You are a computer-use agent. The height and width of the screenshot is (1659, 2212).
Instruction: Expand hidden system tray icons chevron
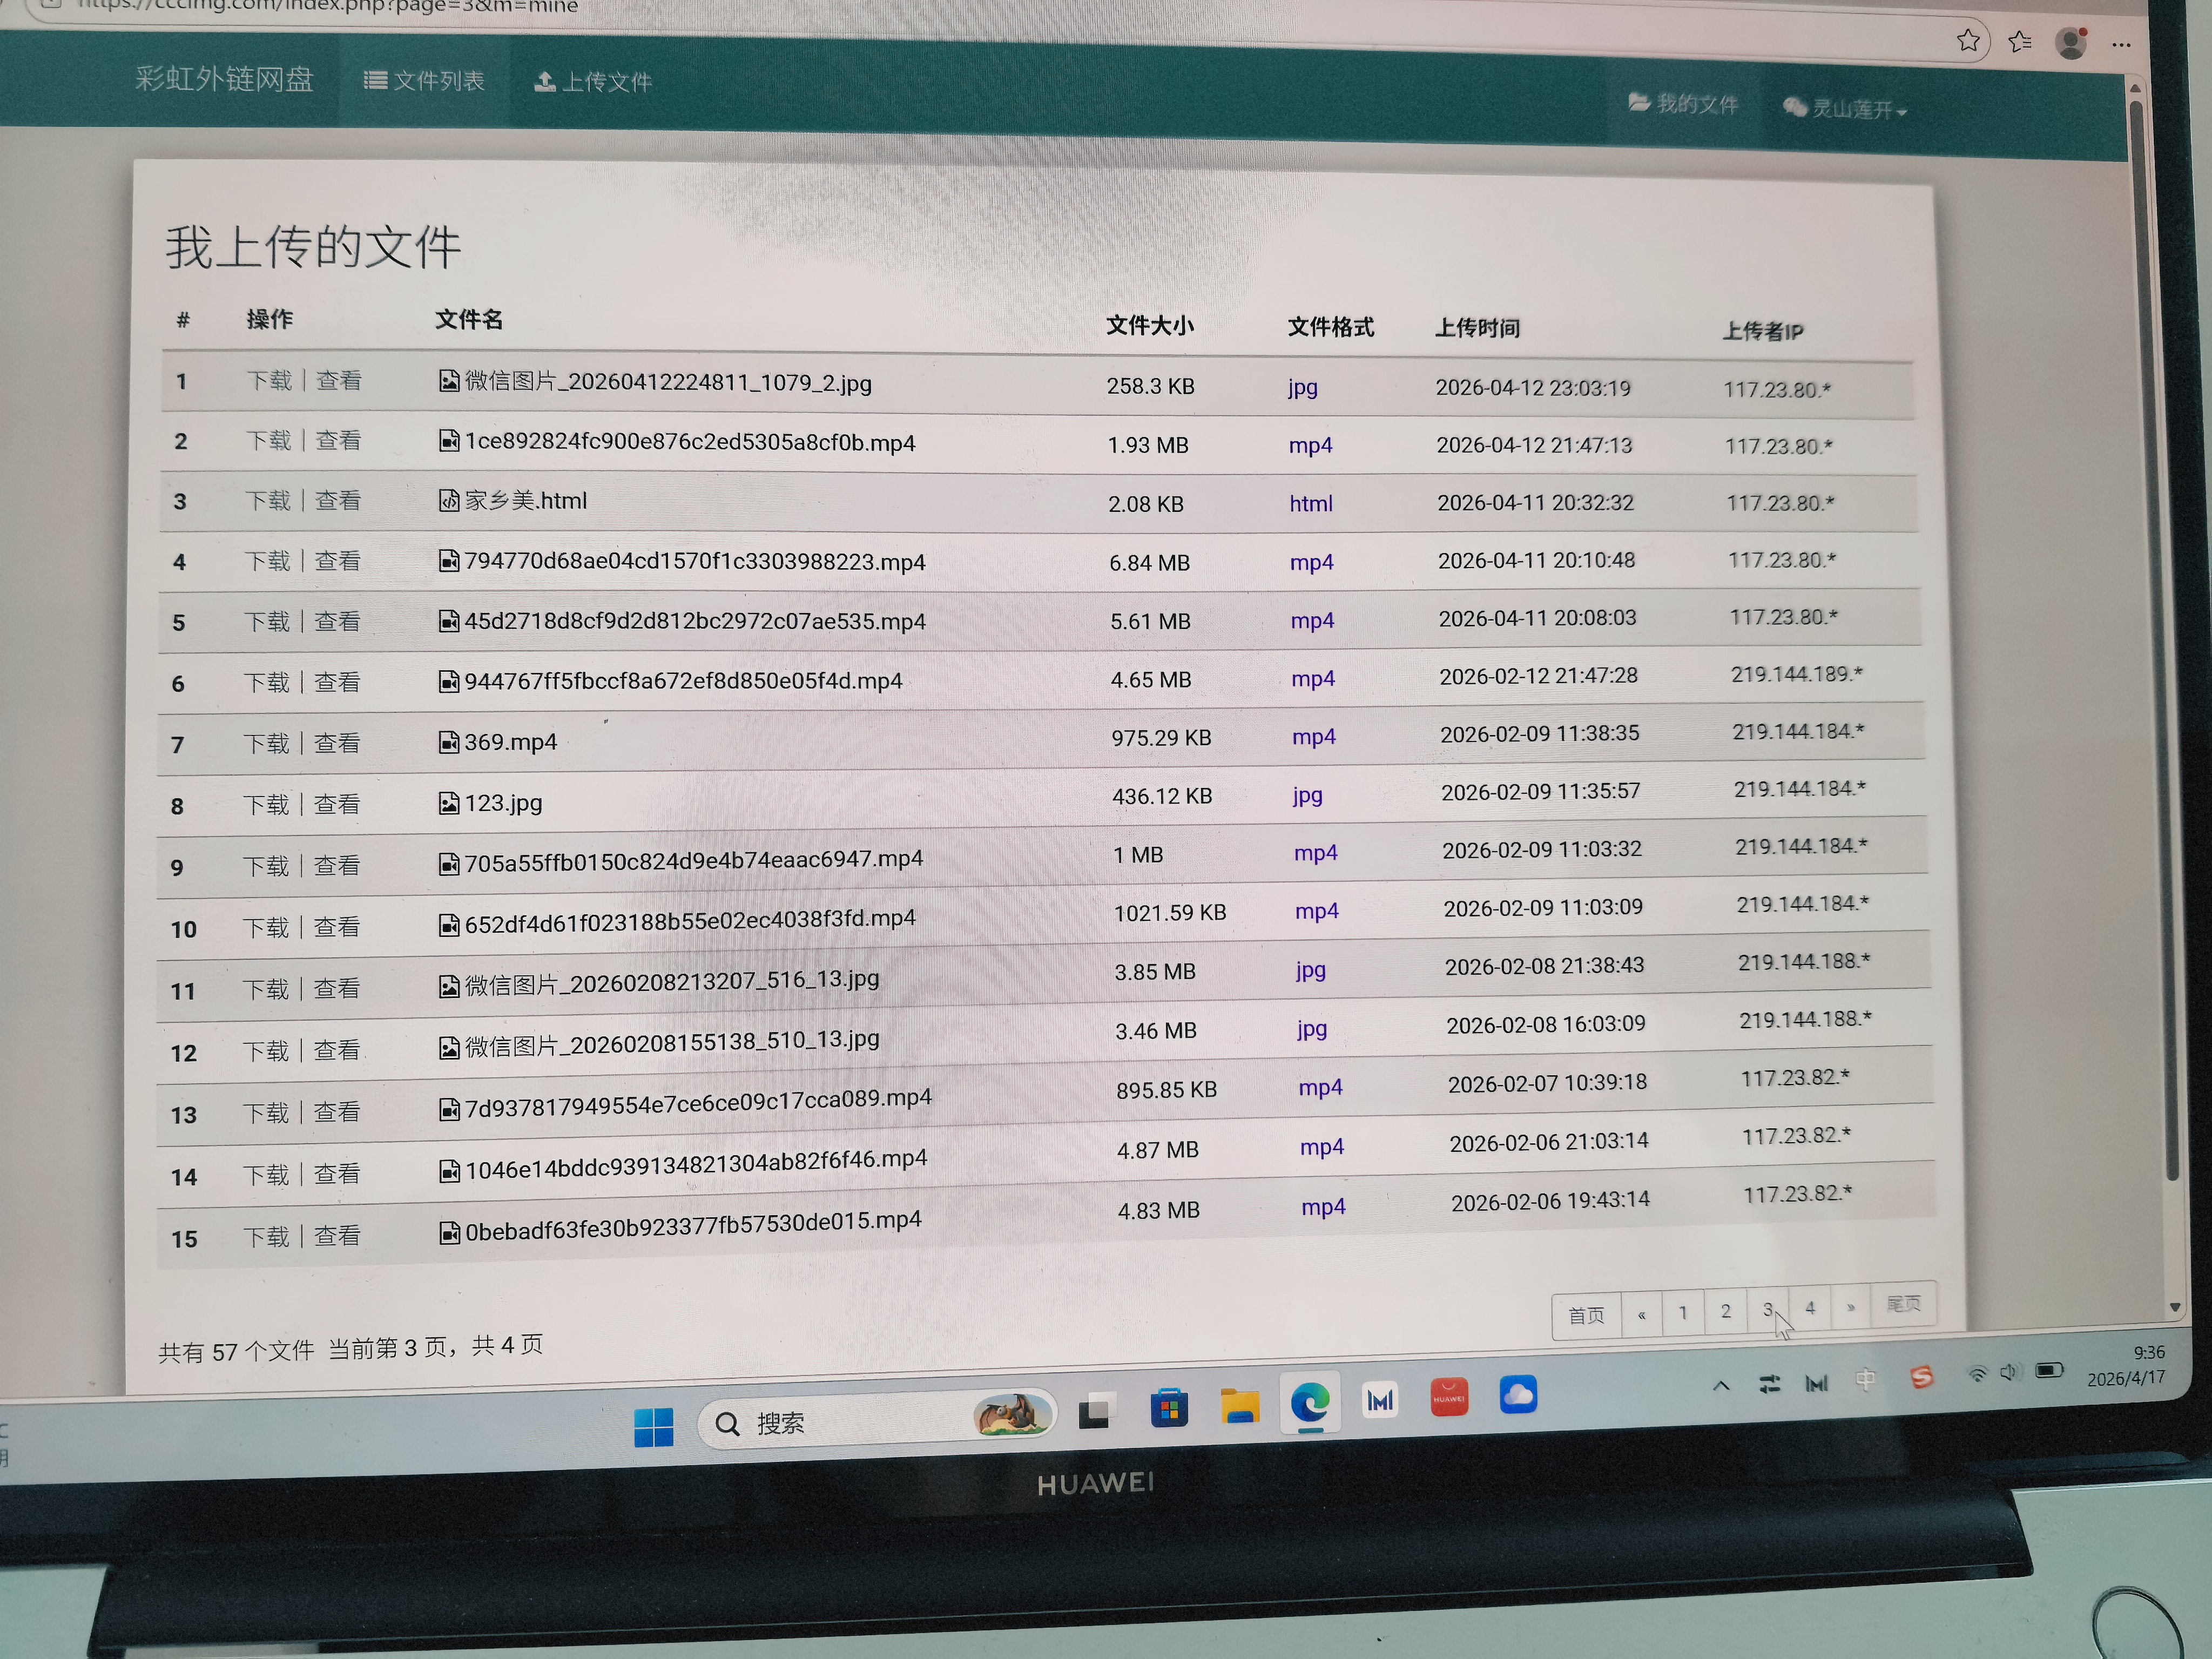1721,1386
